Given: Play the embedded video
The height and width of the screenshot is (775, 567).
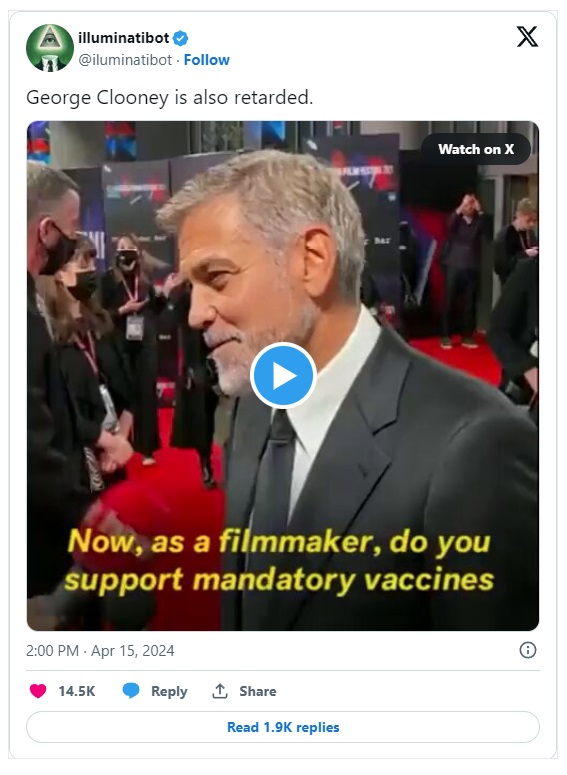Looking at the screenshot, I should click(283, 376).
